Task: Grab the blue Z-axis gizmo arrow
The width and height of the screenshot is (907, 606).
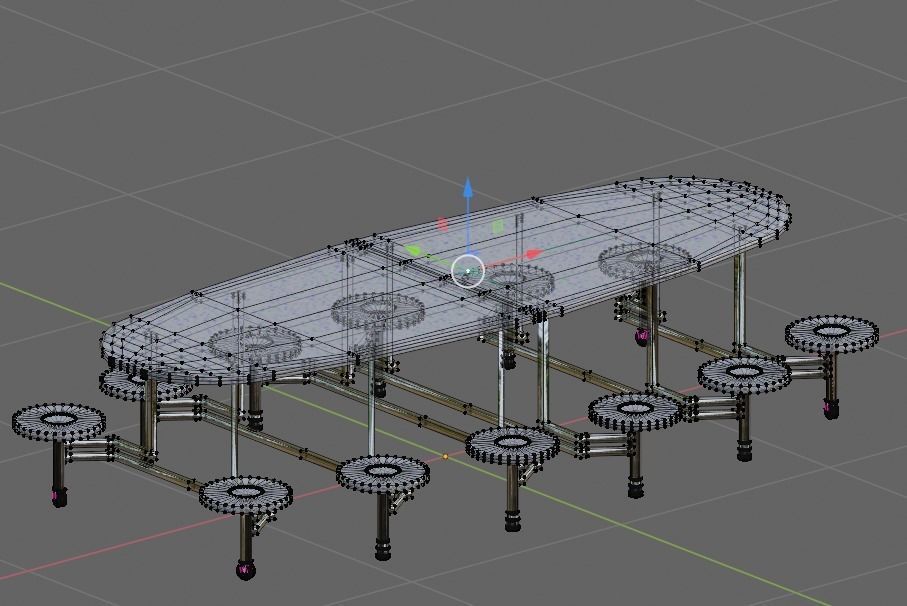Action: pyautogui.click(x=468, y=189)
